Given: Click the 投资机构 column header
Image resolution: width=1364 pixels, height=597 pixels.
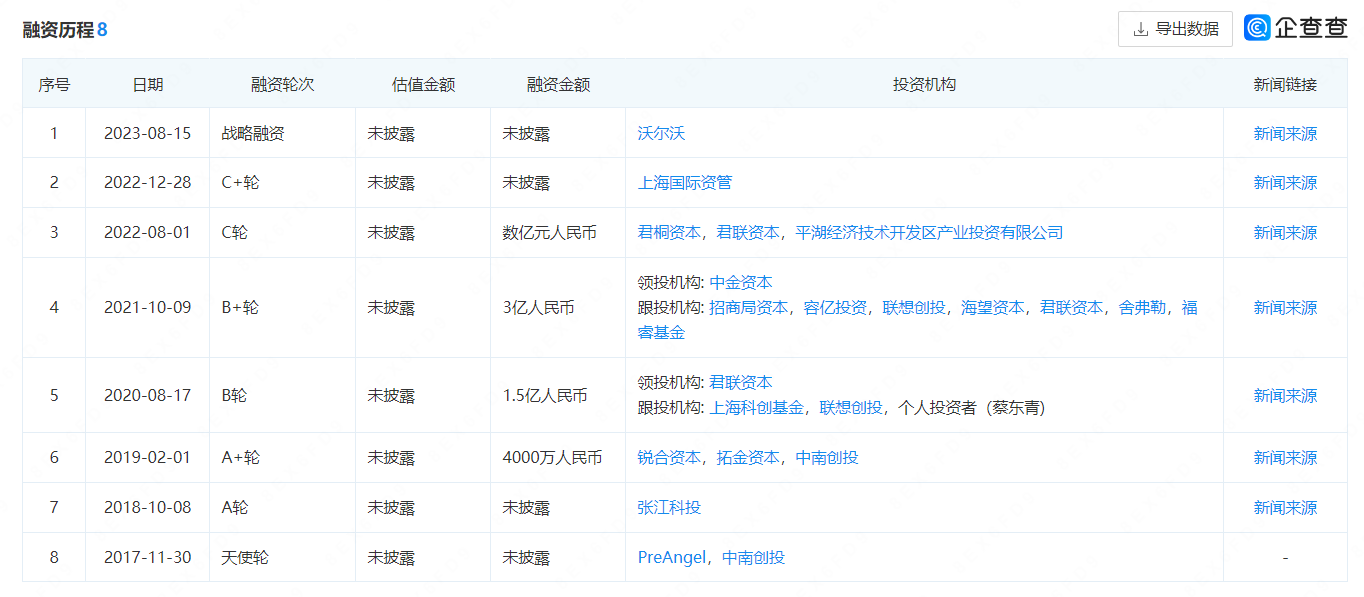Looking at the screenshot, I should [924, 84].
